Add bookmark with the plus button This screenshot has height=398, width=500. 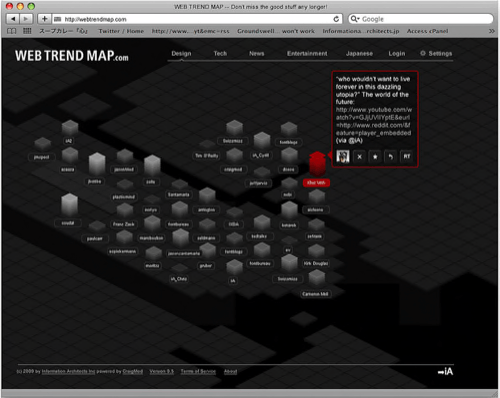coord(44,19)
